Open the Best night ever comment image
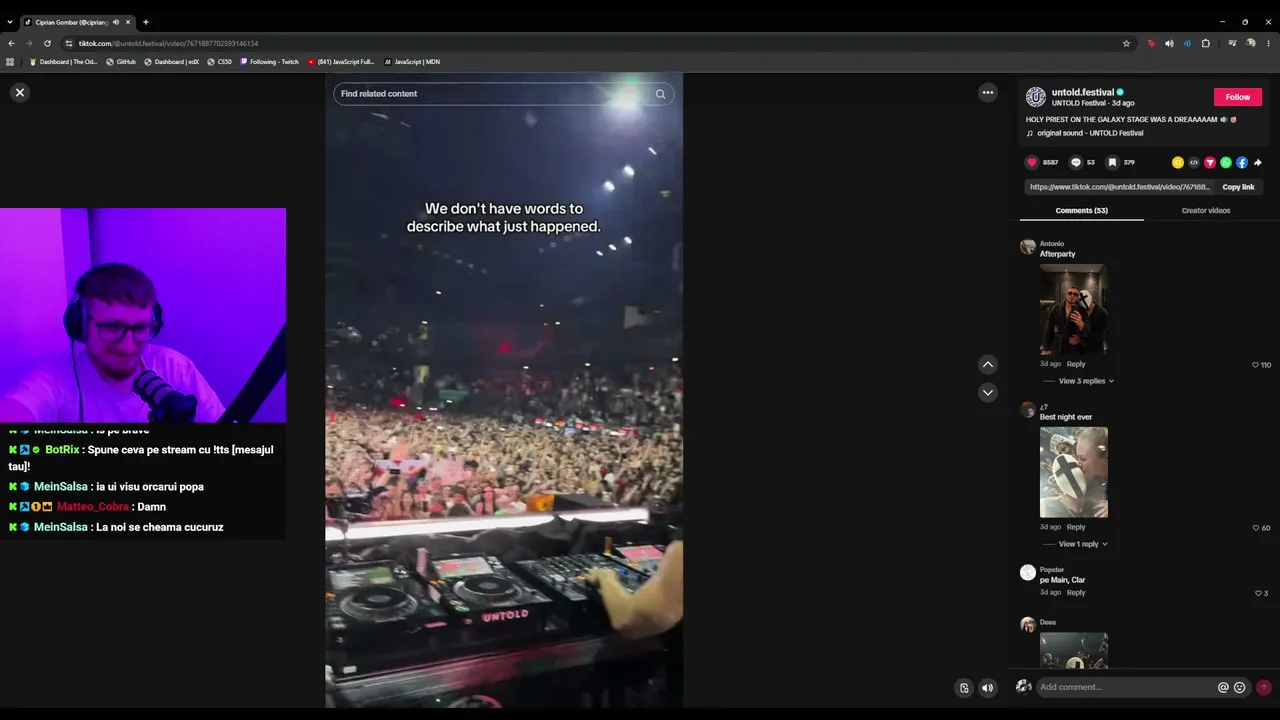 1074,473
